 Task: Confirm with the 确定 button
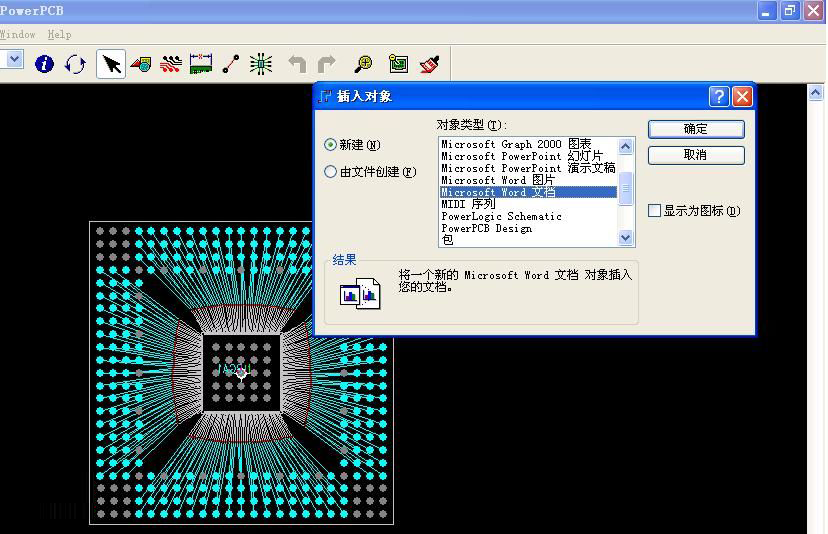tap(695, 129)
